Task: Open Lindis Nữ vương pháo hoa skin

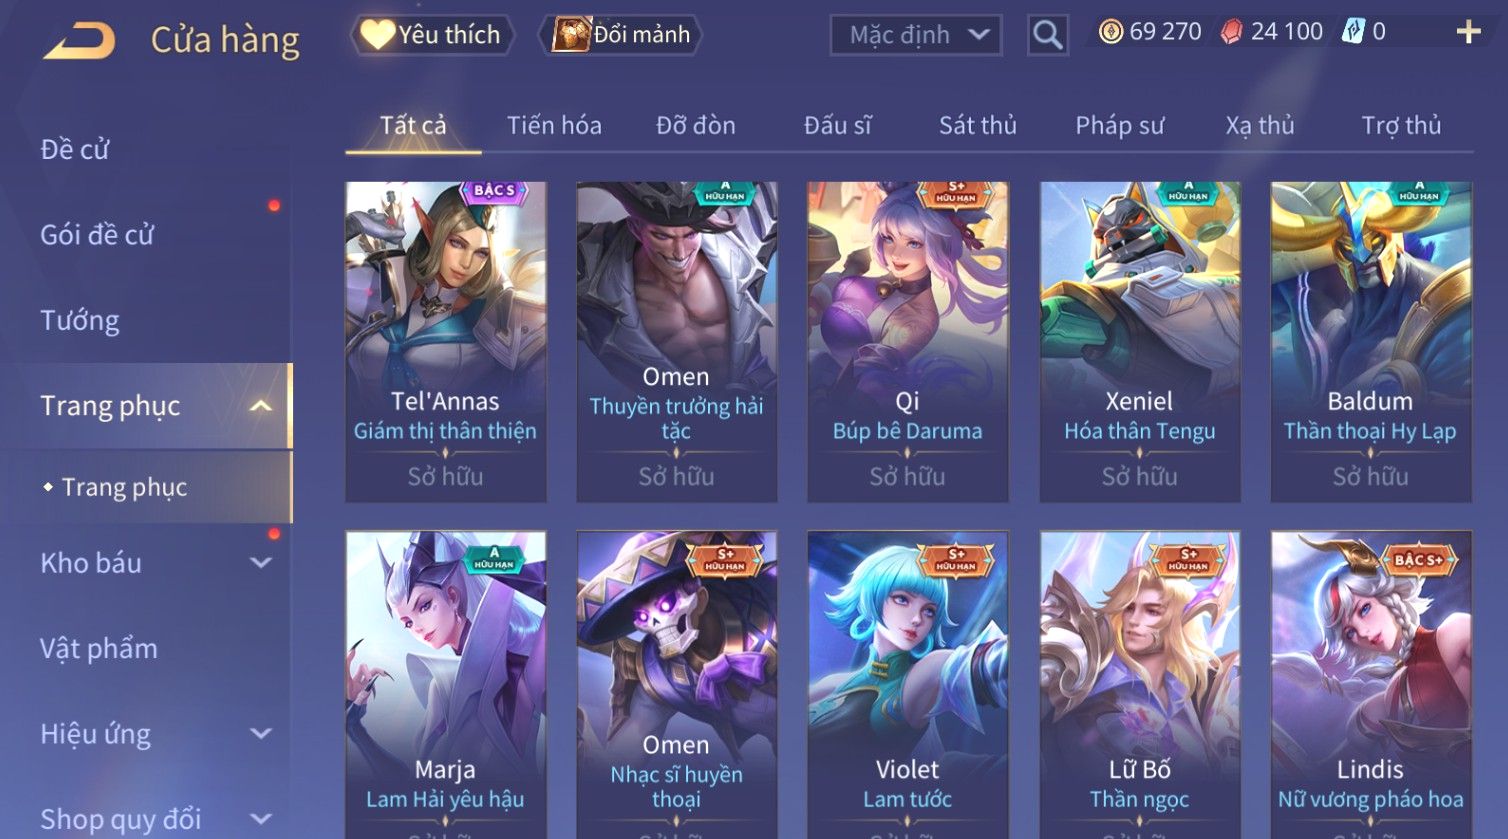Action: click(x=1371, y=684)
